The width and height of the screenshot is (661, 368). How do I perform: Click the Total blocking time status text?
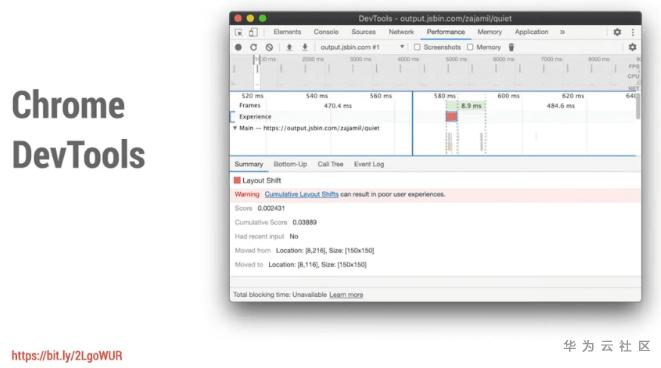point(280,295)
